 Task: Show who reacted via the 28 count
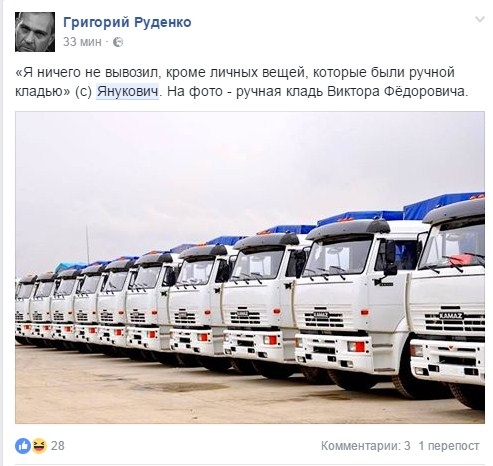point(57,446)
